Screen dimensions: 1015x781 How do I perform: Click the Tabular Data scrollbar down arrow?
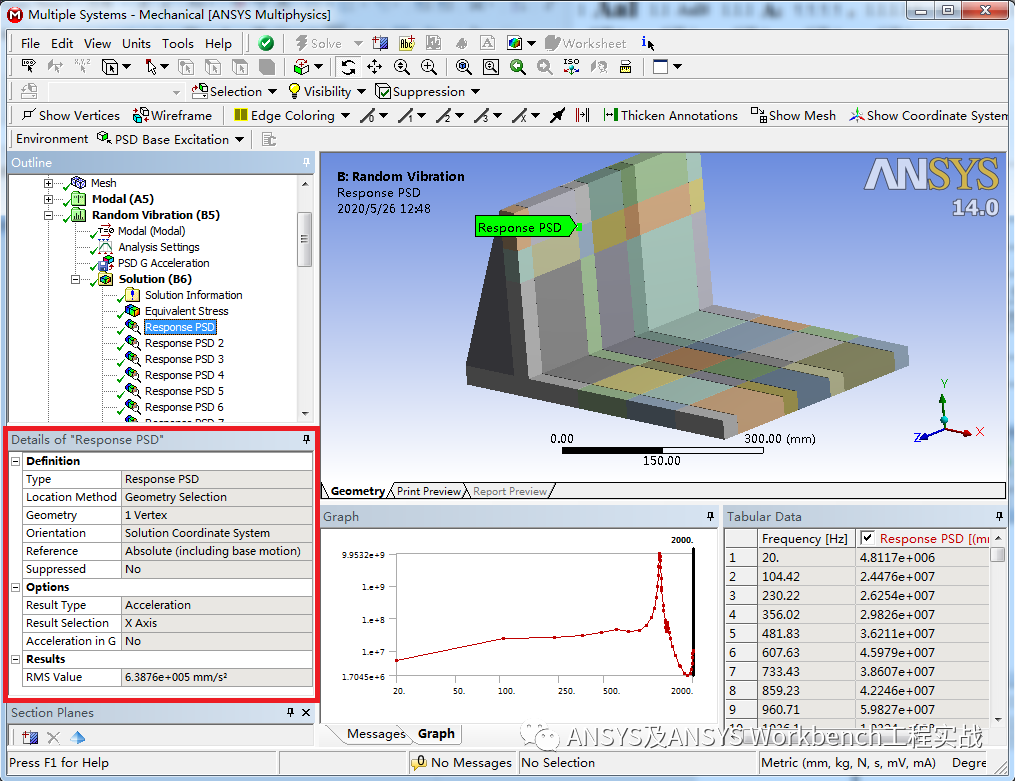click(x=998, y=719)
